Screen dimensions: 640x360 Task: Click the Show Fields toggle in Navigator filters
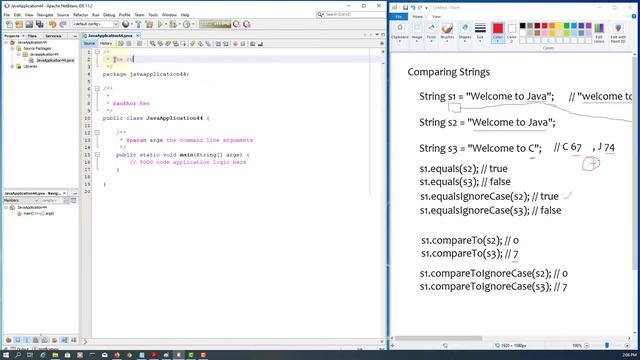[18, 340]
